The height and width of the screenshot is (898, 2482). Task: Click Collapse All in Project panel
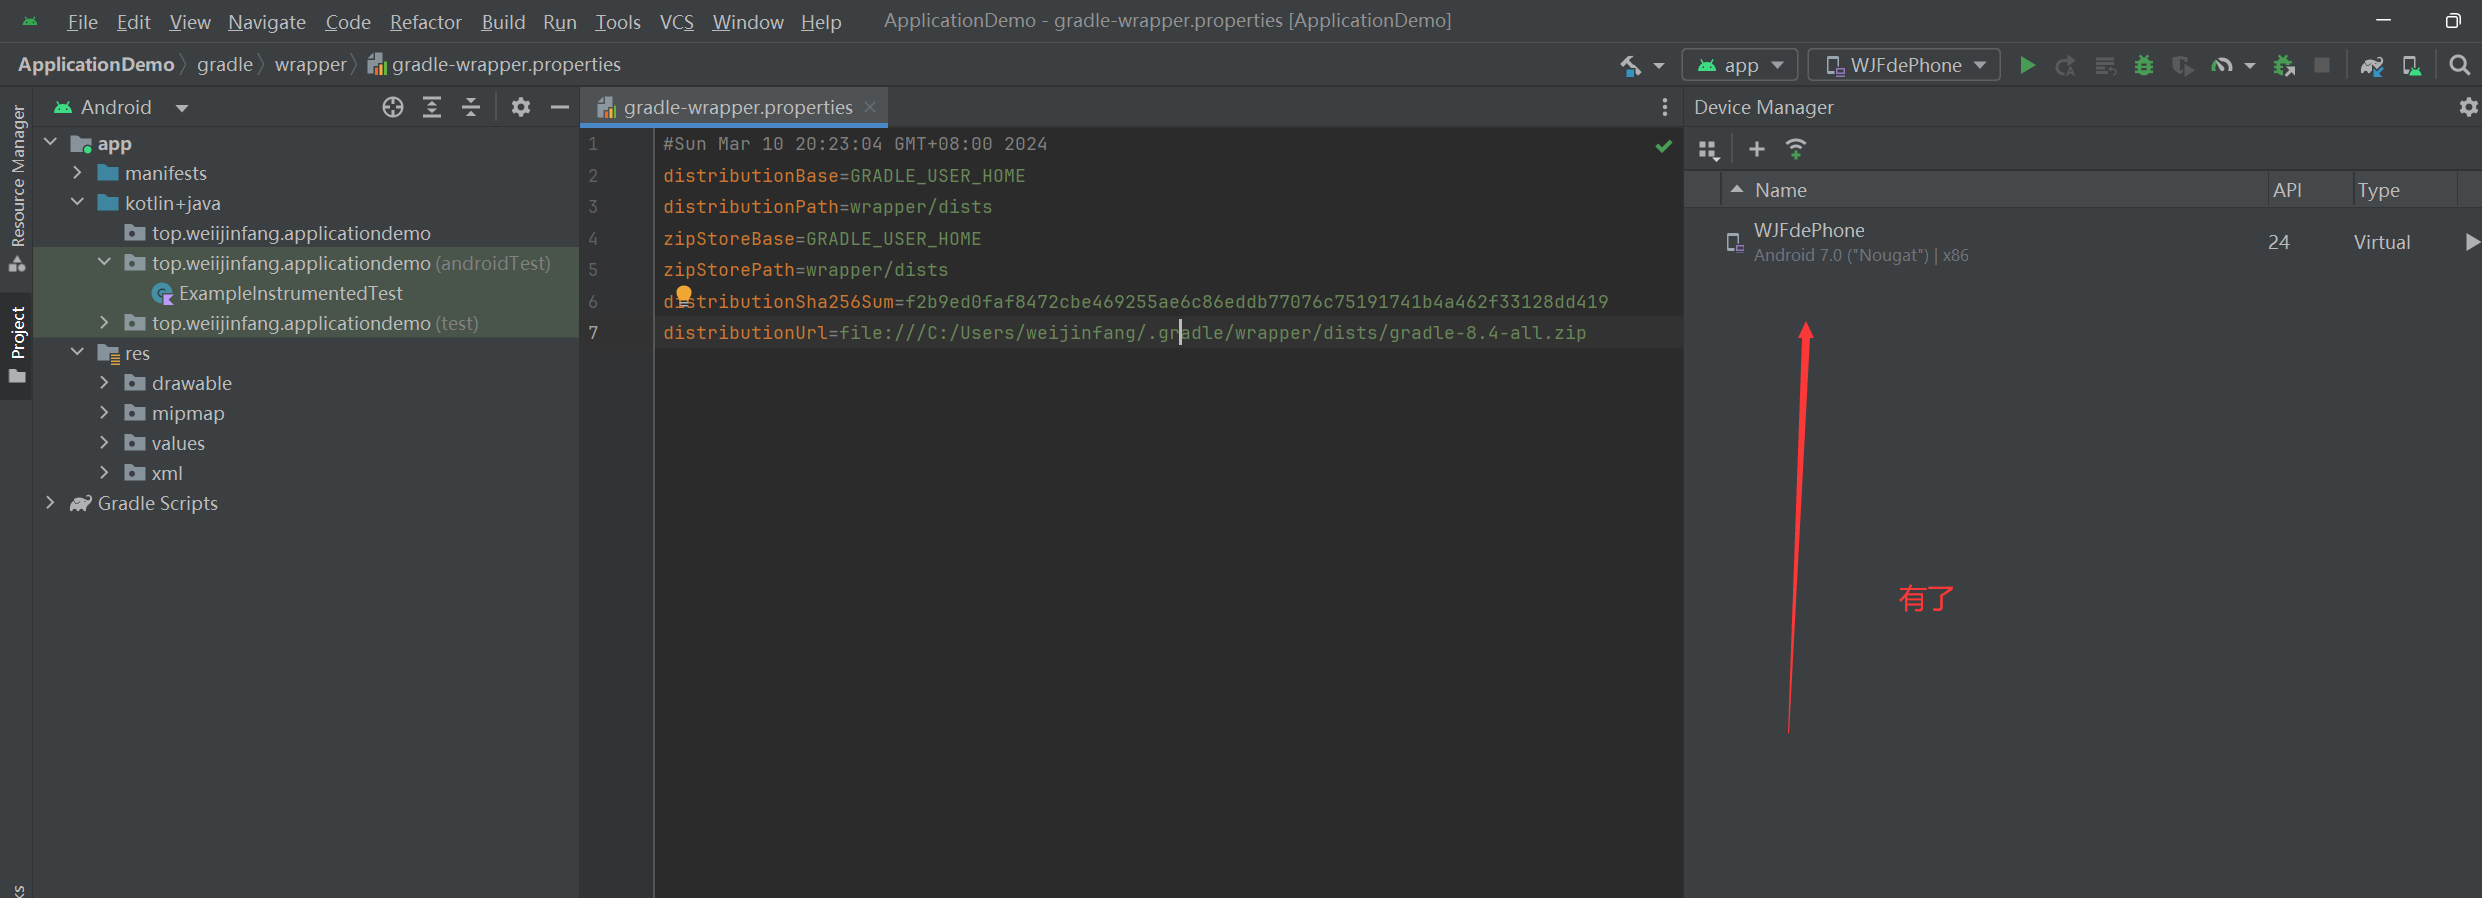tap(471, 107)
